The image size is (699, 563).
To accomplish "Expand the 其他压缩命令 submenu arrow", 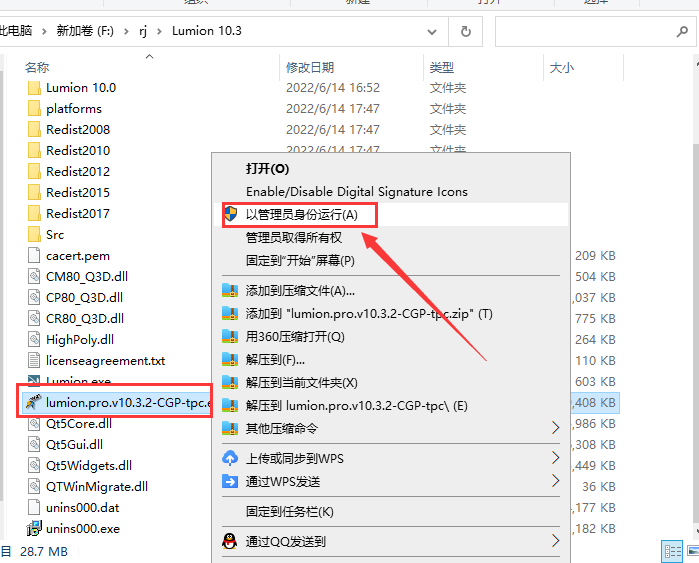I will [x=556, y=428].
